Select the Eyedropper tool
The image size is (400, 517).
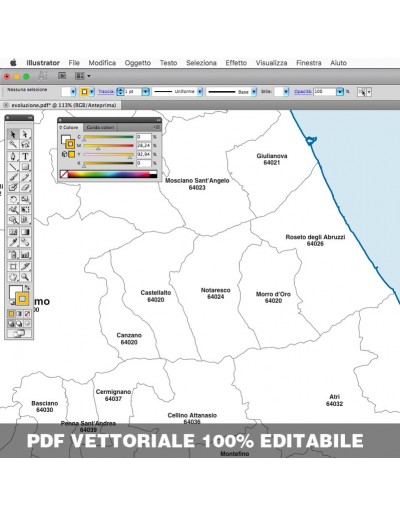coord(13,242)
